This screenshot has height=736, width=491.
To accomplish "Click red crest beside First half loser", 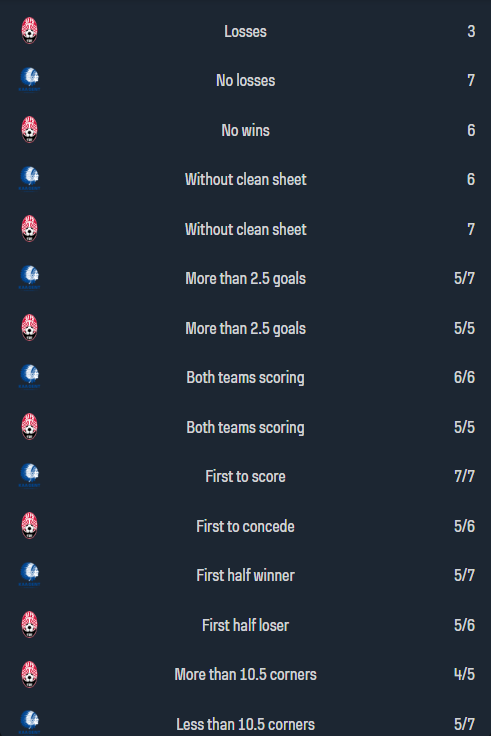I will tap(30, 625).
